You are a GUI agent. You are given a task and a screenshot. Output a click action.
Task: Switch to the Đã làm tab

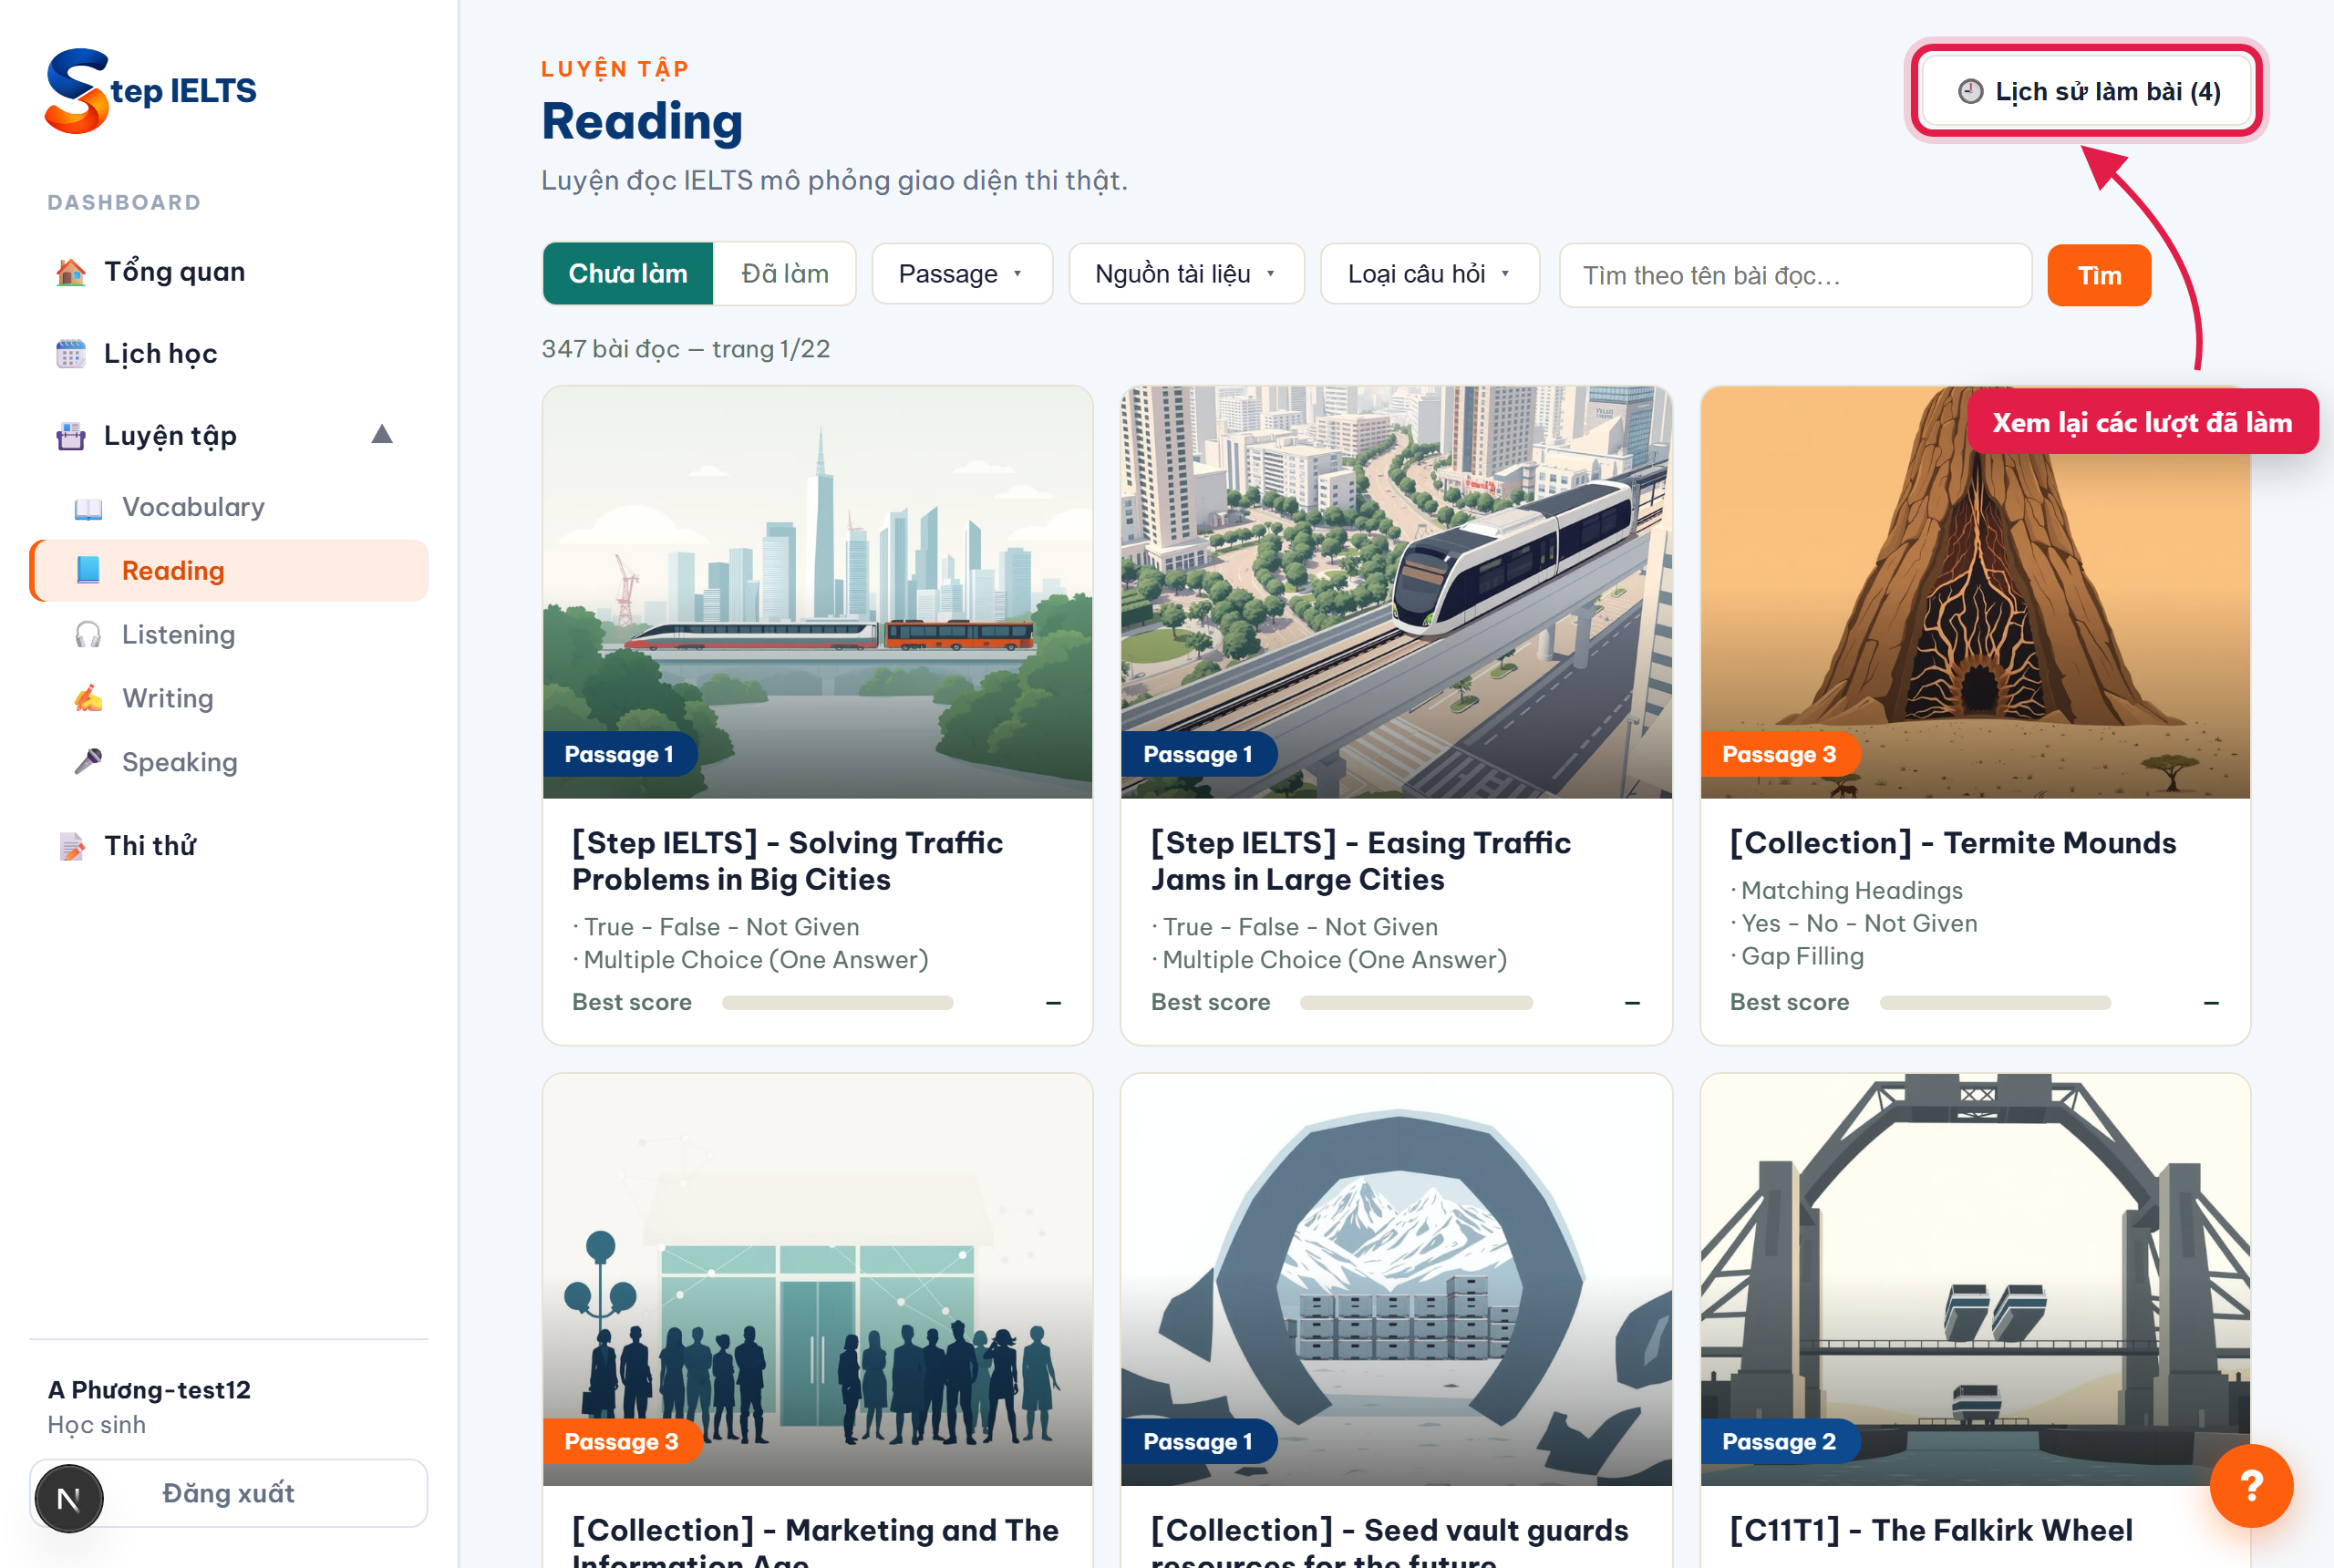pos(785,274)
